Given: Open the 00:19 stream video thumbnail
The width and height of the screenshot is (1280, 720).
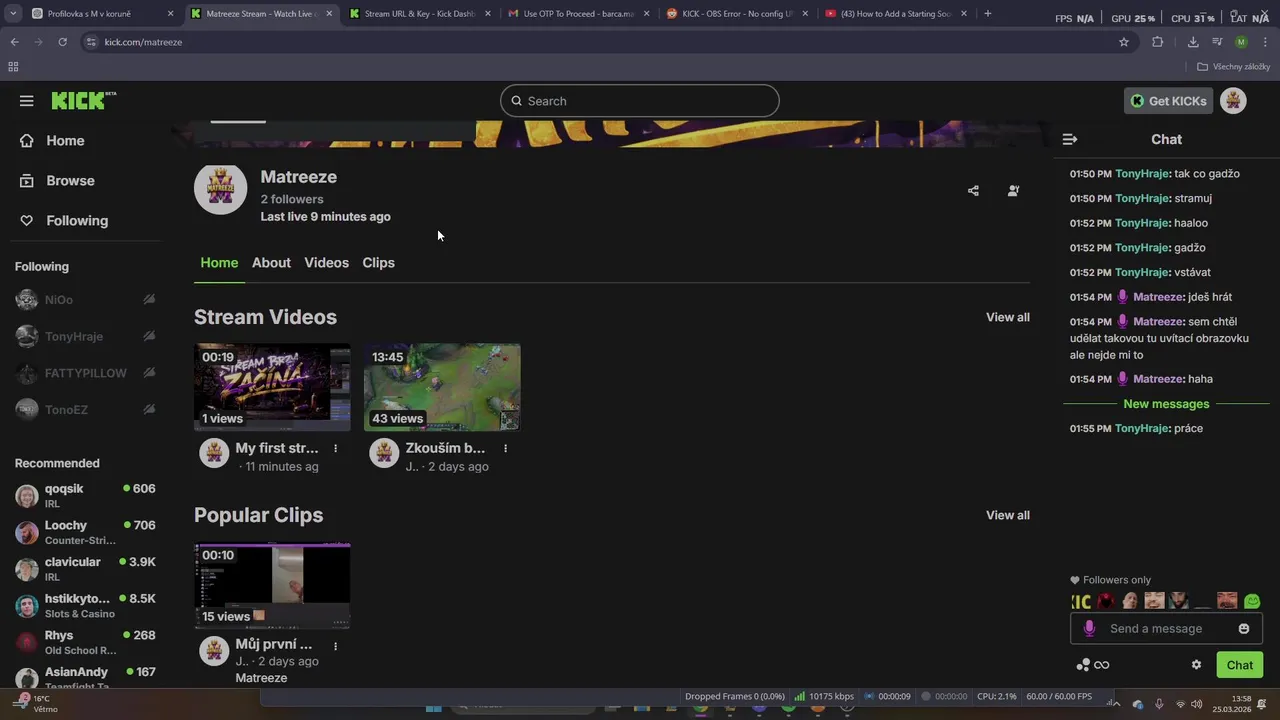Looking at the screenshot, I should (272, 387).
